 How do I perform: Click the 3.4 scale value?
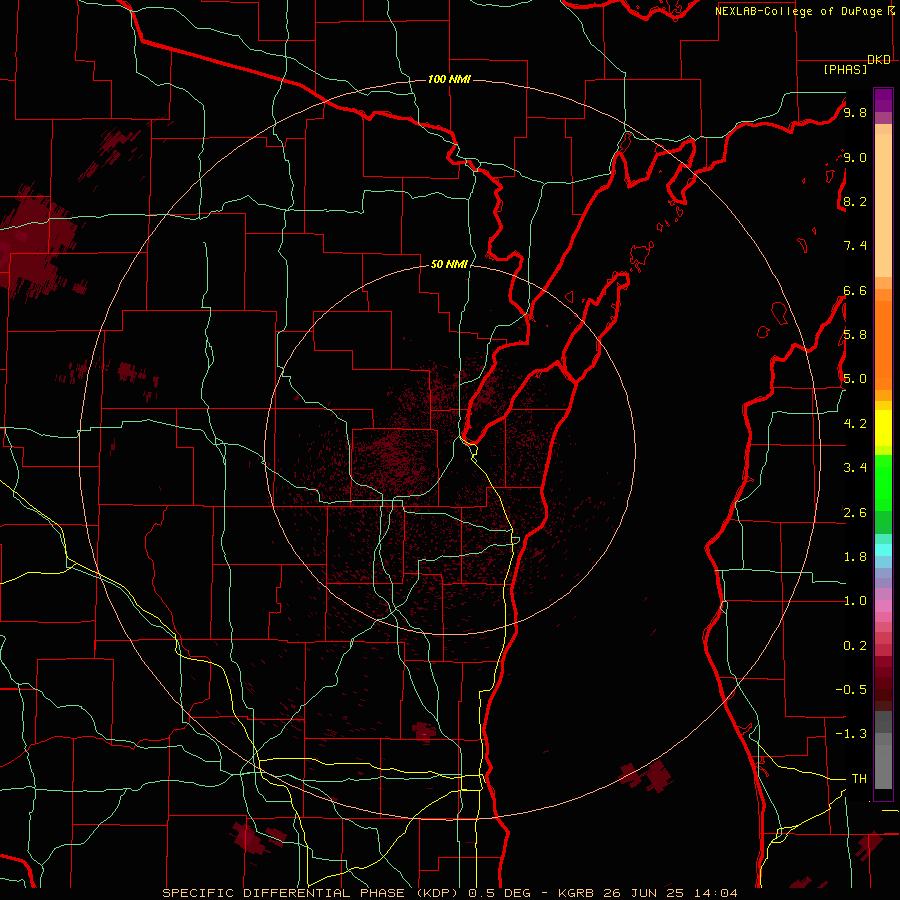855,468
